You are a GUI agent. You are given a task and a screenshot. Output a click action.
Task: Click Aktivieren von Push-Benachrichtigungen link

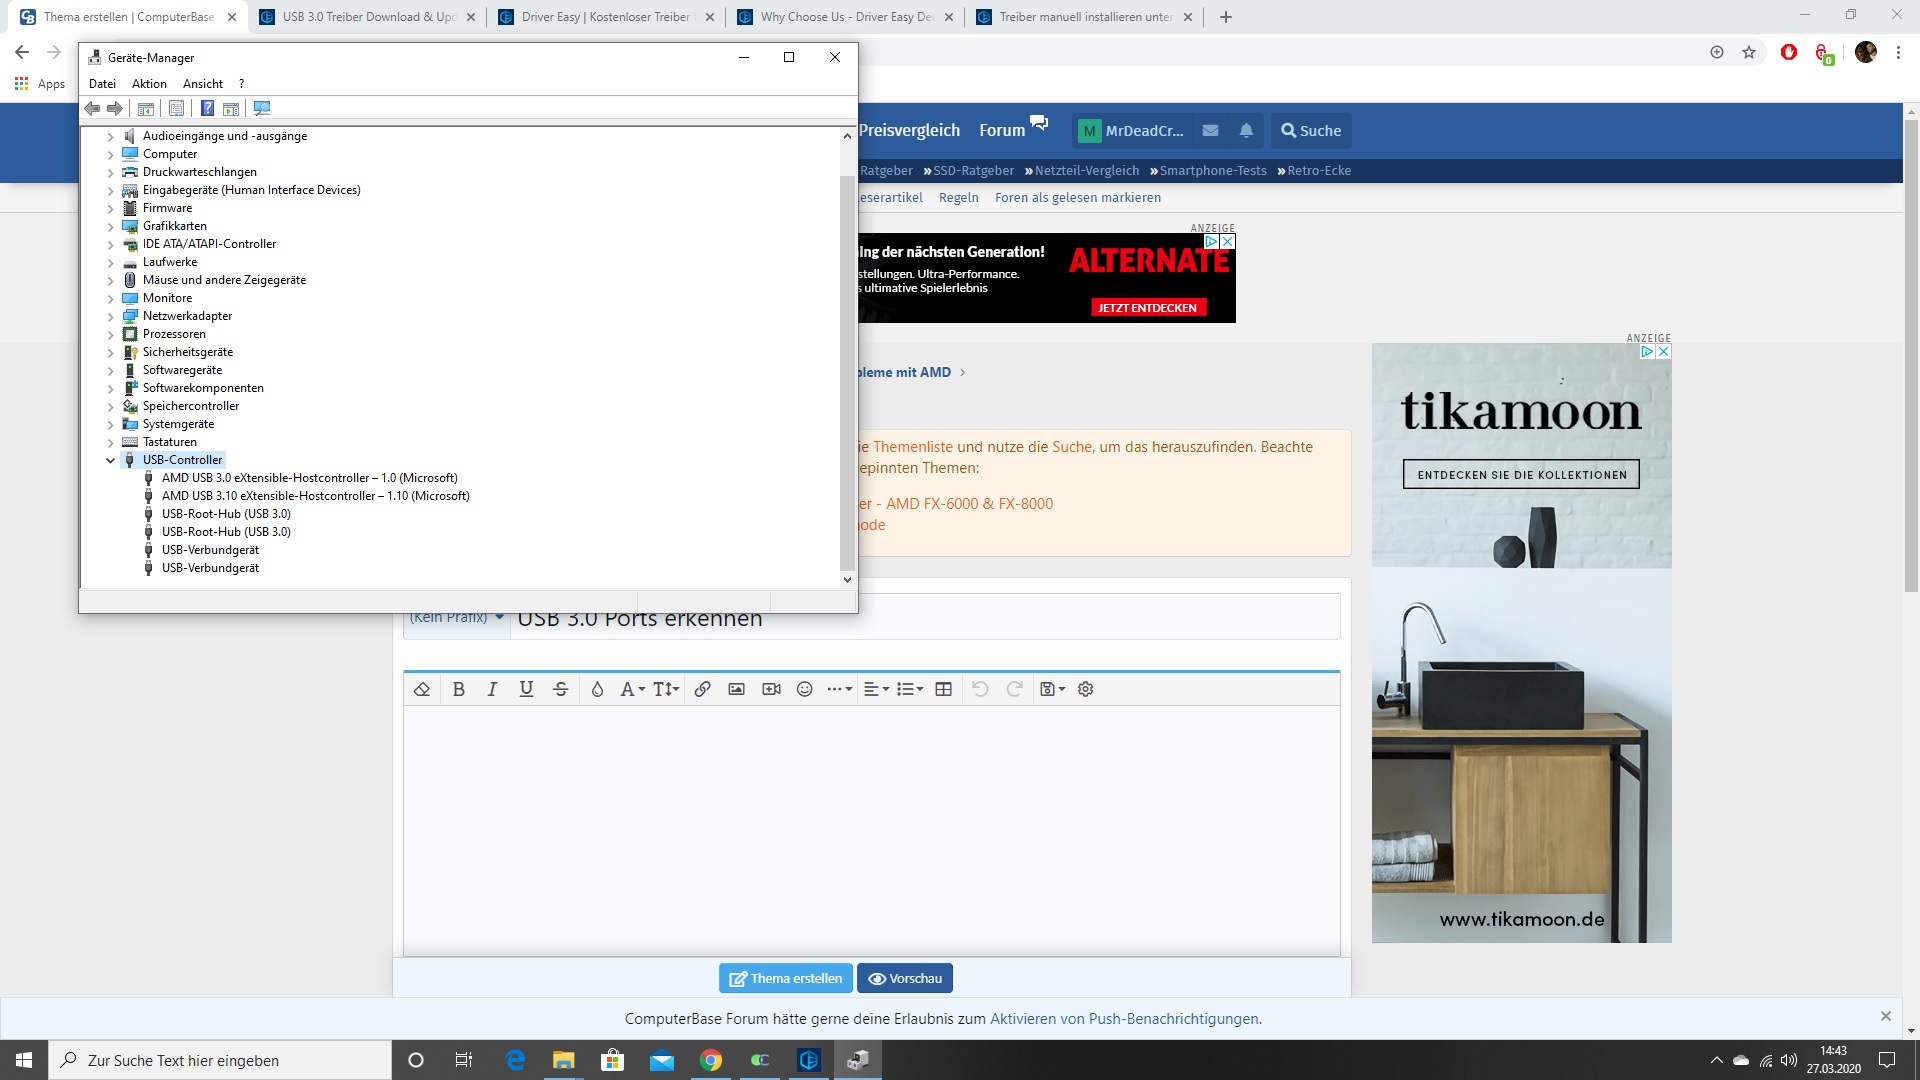pyautogui.click(x=1125, y=1019)
